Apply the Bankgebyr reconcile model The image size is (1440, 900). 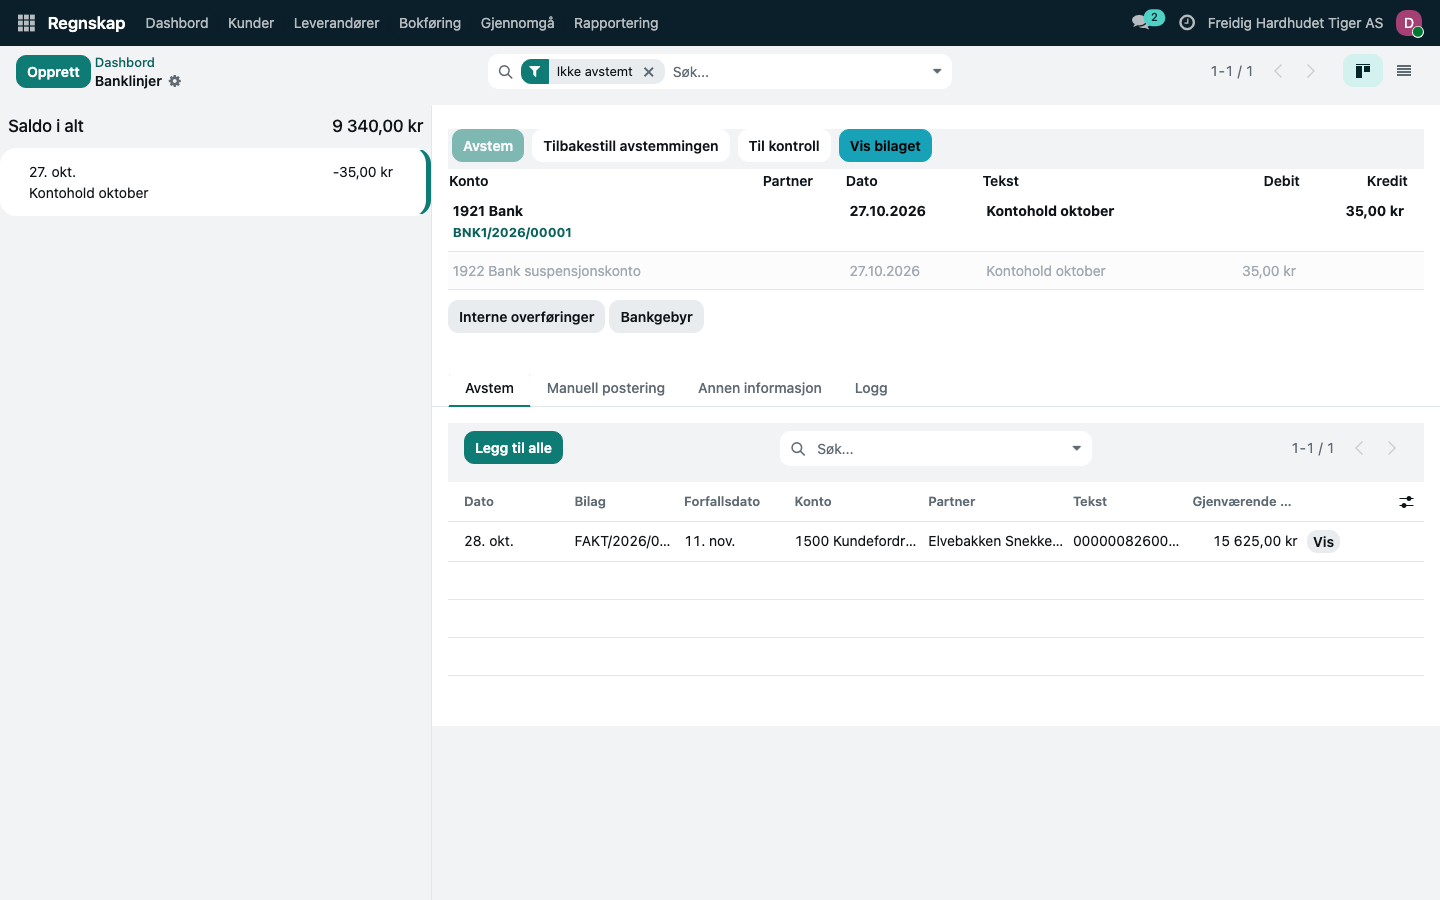[x=656, y=317]
